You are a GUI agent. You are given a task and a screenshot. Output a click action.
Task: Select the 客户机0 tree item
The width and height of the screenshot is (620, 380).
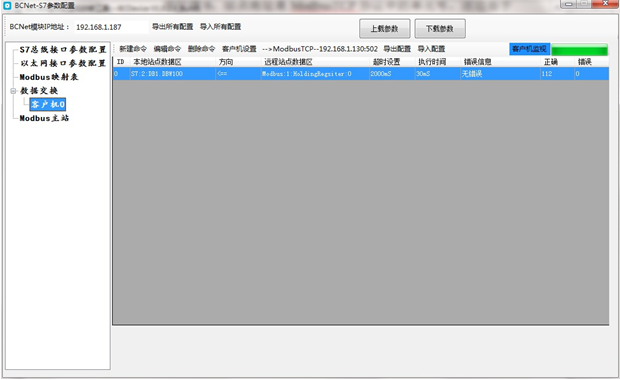[48, 104]
